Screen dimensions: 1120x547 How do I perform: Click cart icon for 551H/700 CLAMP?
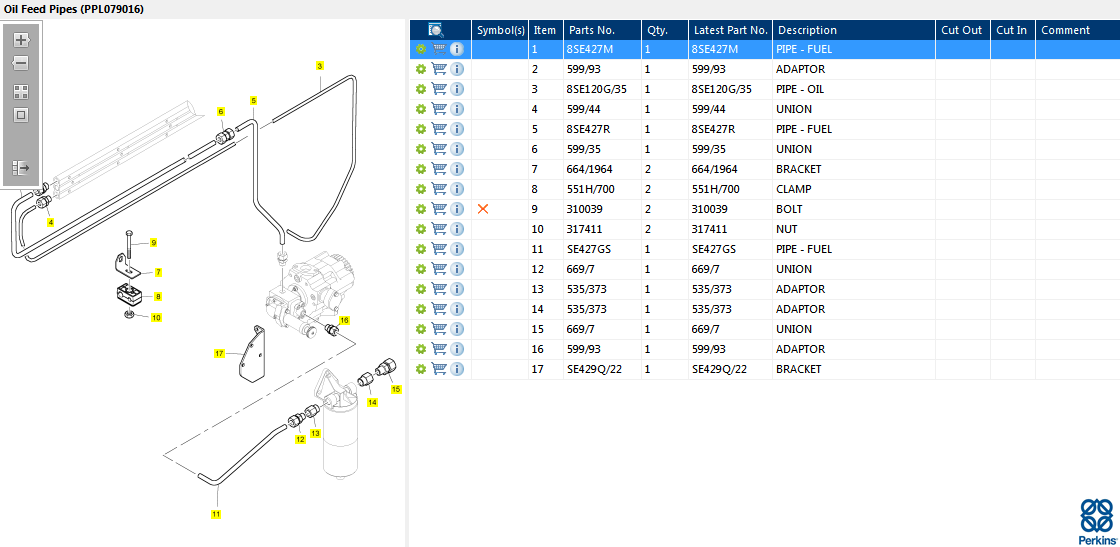(x=439, y=189)
